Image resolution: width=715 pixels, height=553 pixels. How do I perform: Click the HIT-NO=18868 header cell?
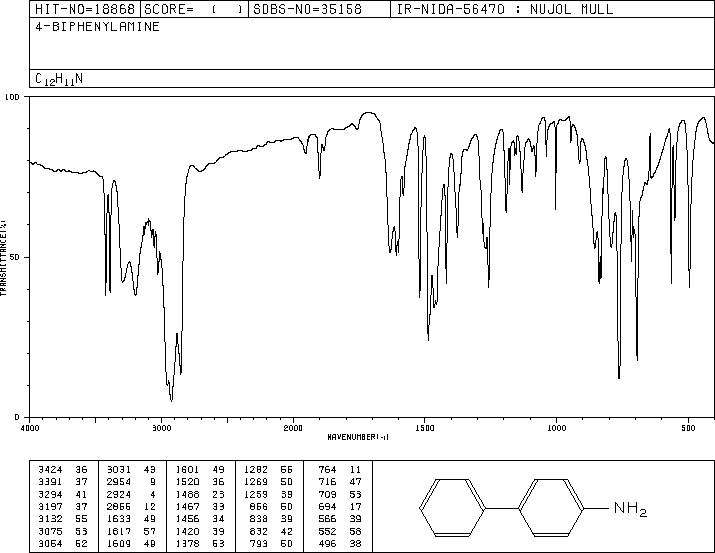click(x=85, y=9)
